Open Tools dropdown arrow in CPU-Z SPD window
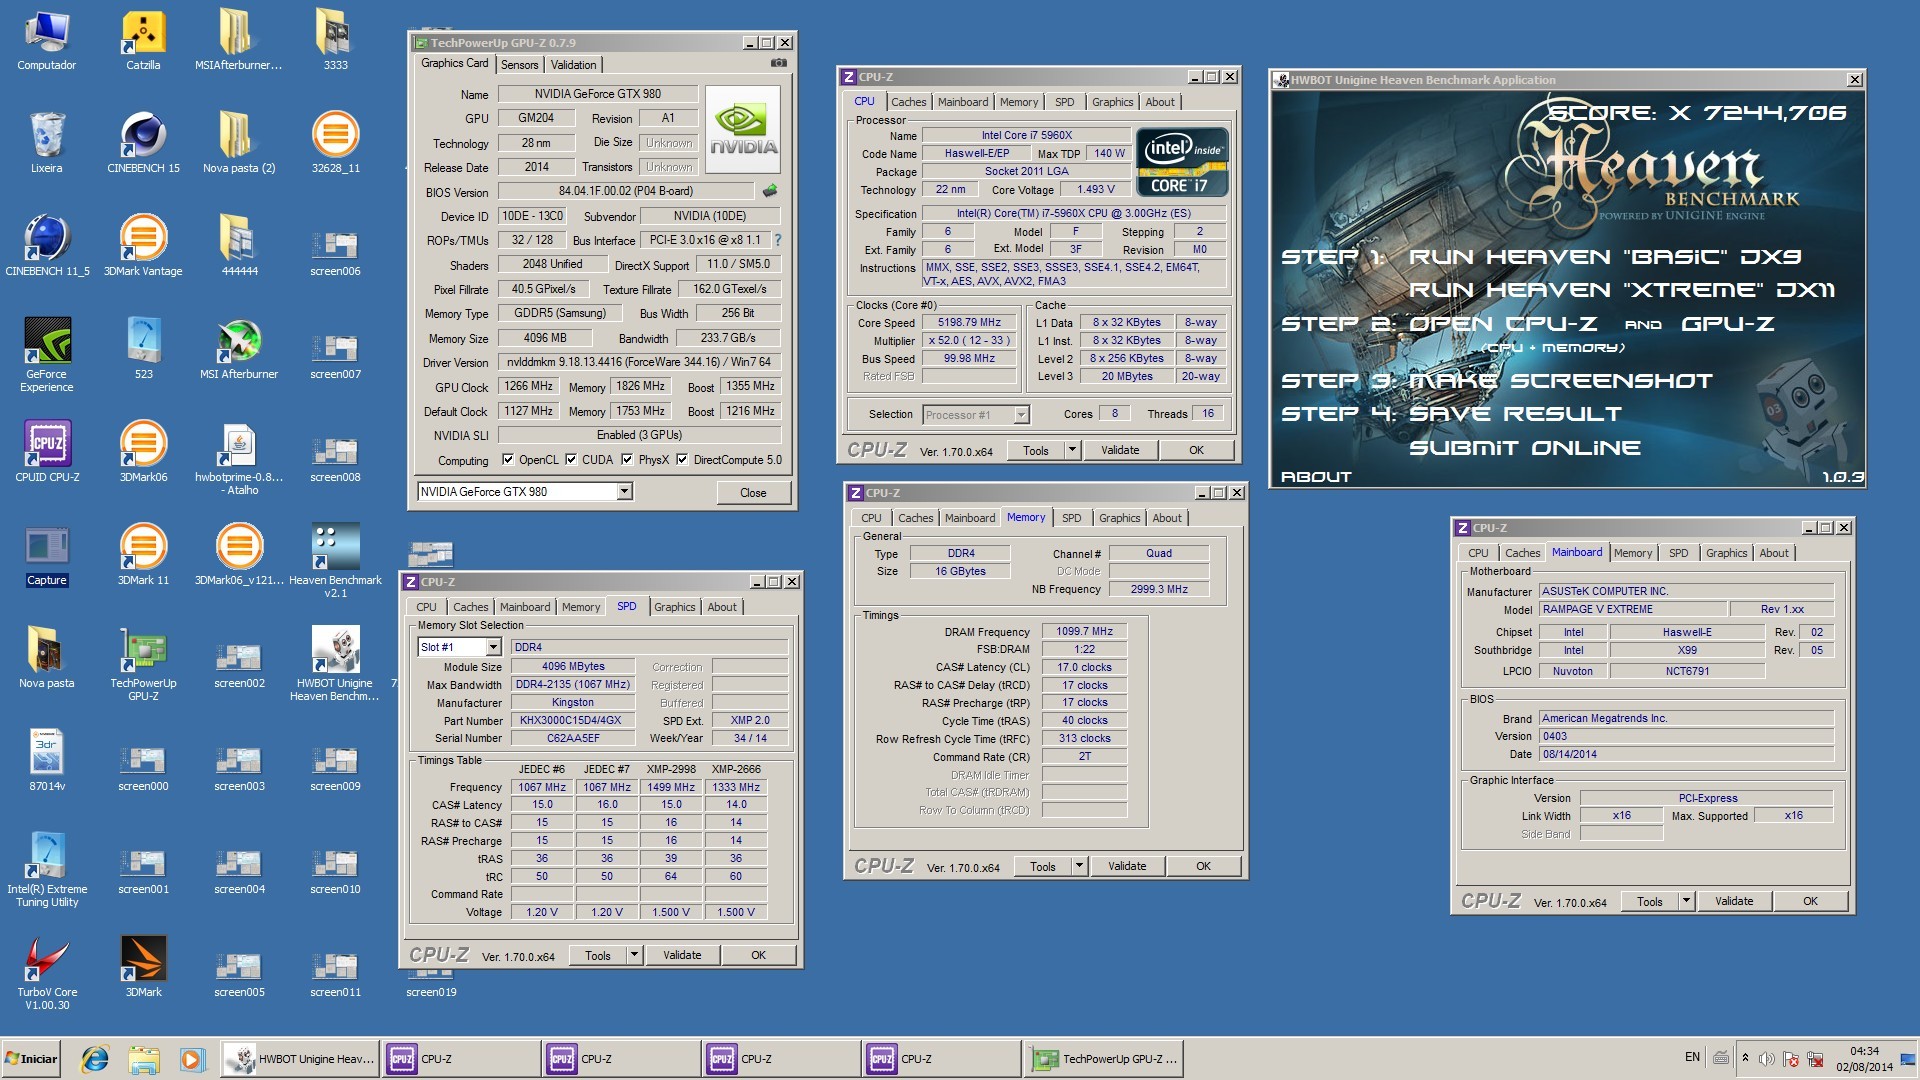The width and height of the screenshot is (1920, 1080). coord(634,955)
